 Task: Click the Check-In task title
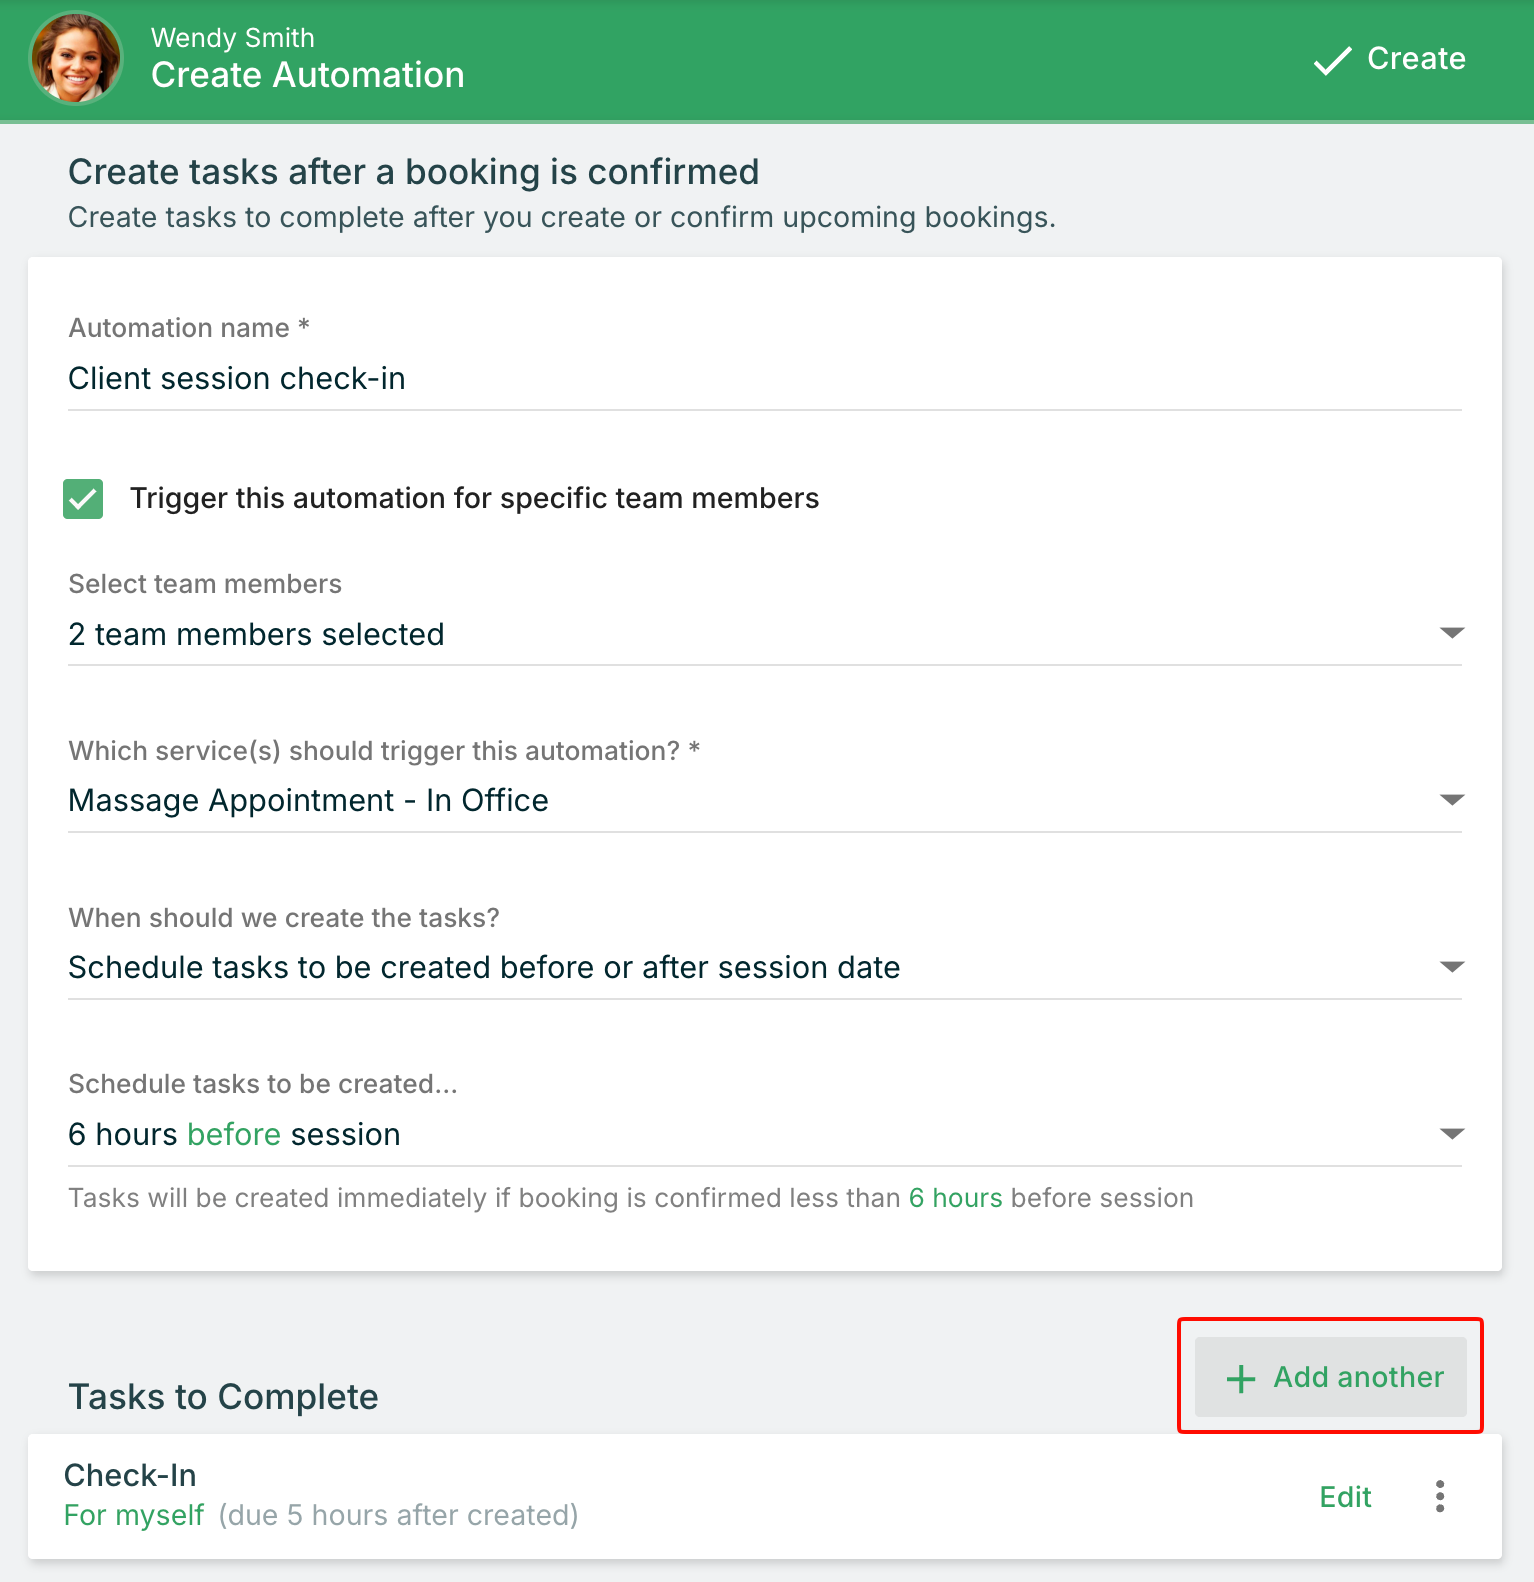(130, 1475)
